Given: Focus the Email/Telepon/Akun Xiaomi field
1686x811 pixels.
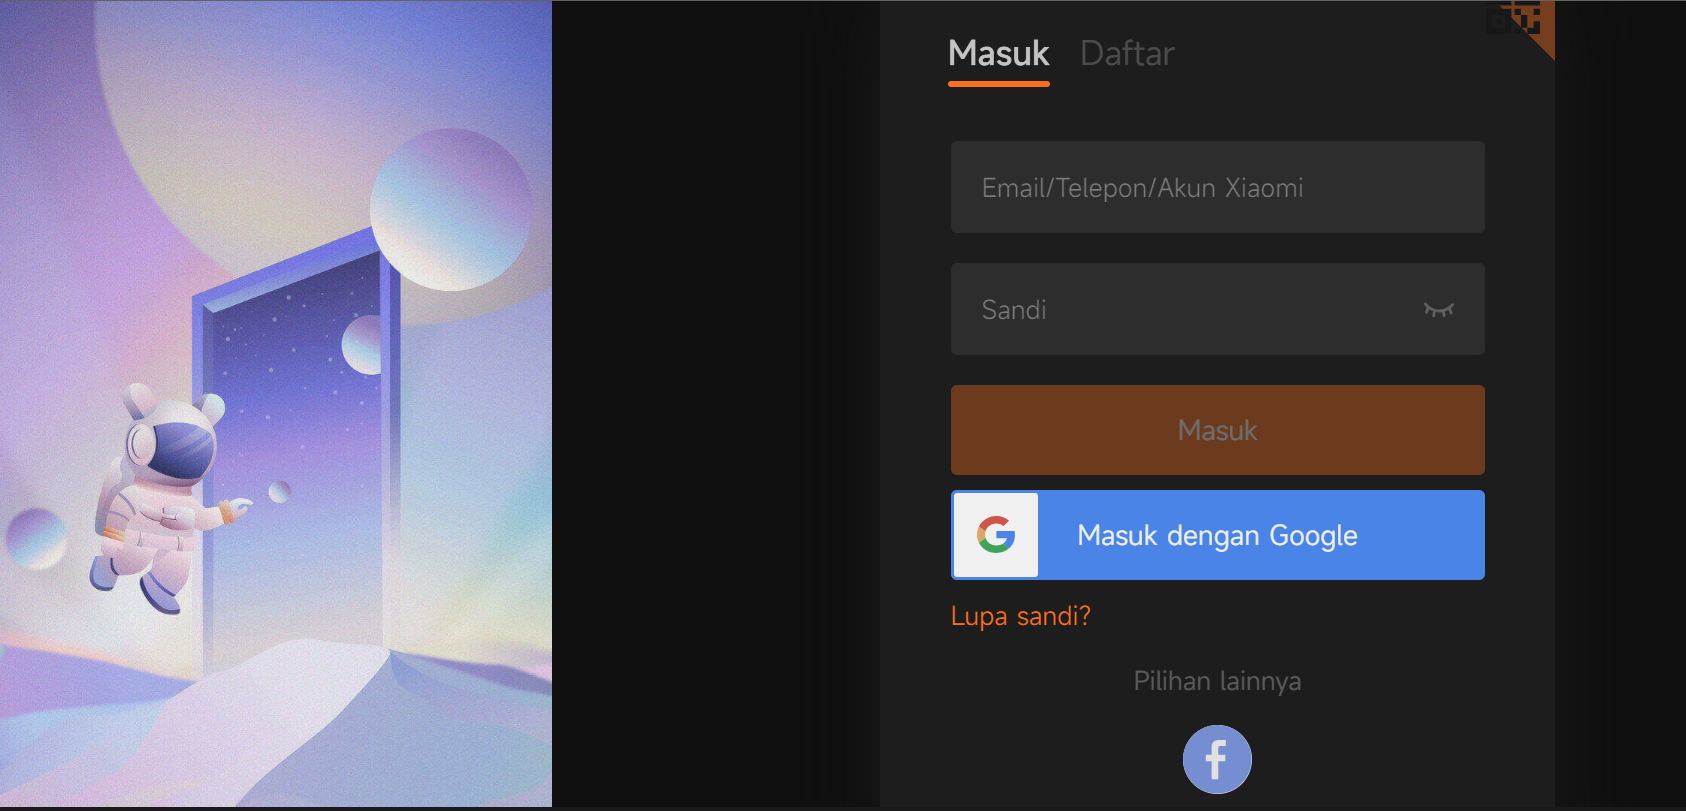Looking at the screenshot, I should click(x=1218, y=187).
